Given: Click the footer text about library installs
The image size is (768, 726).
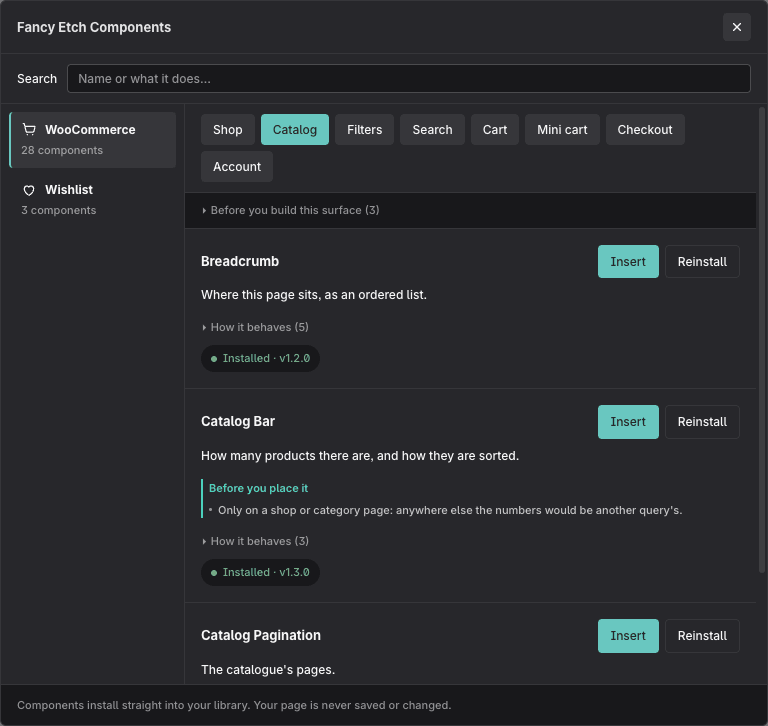Looking at the screenshot, I should [x=234, y=705].
